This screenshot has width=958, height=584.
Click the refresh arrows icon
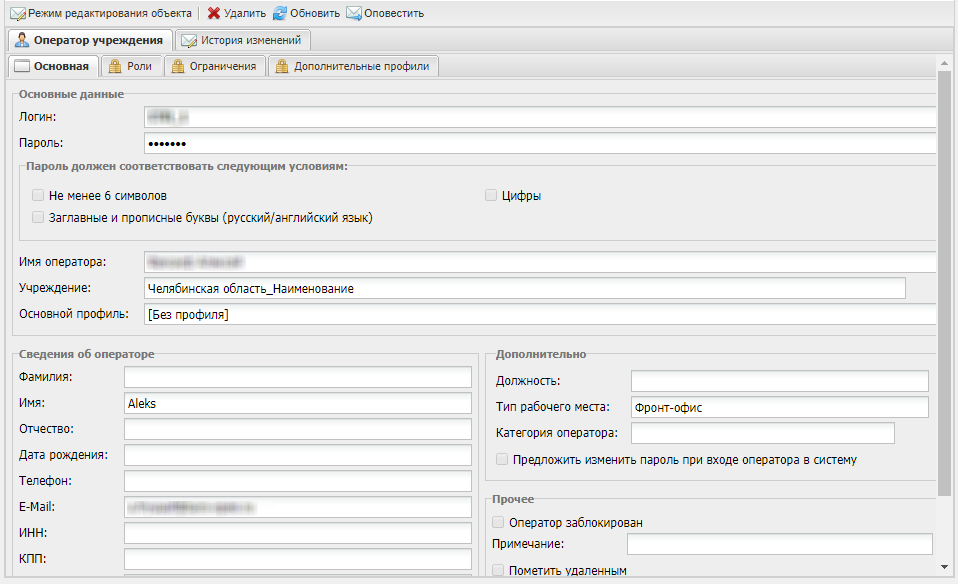pyautogui.click(x=280, y=14)
